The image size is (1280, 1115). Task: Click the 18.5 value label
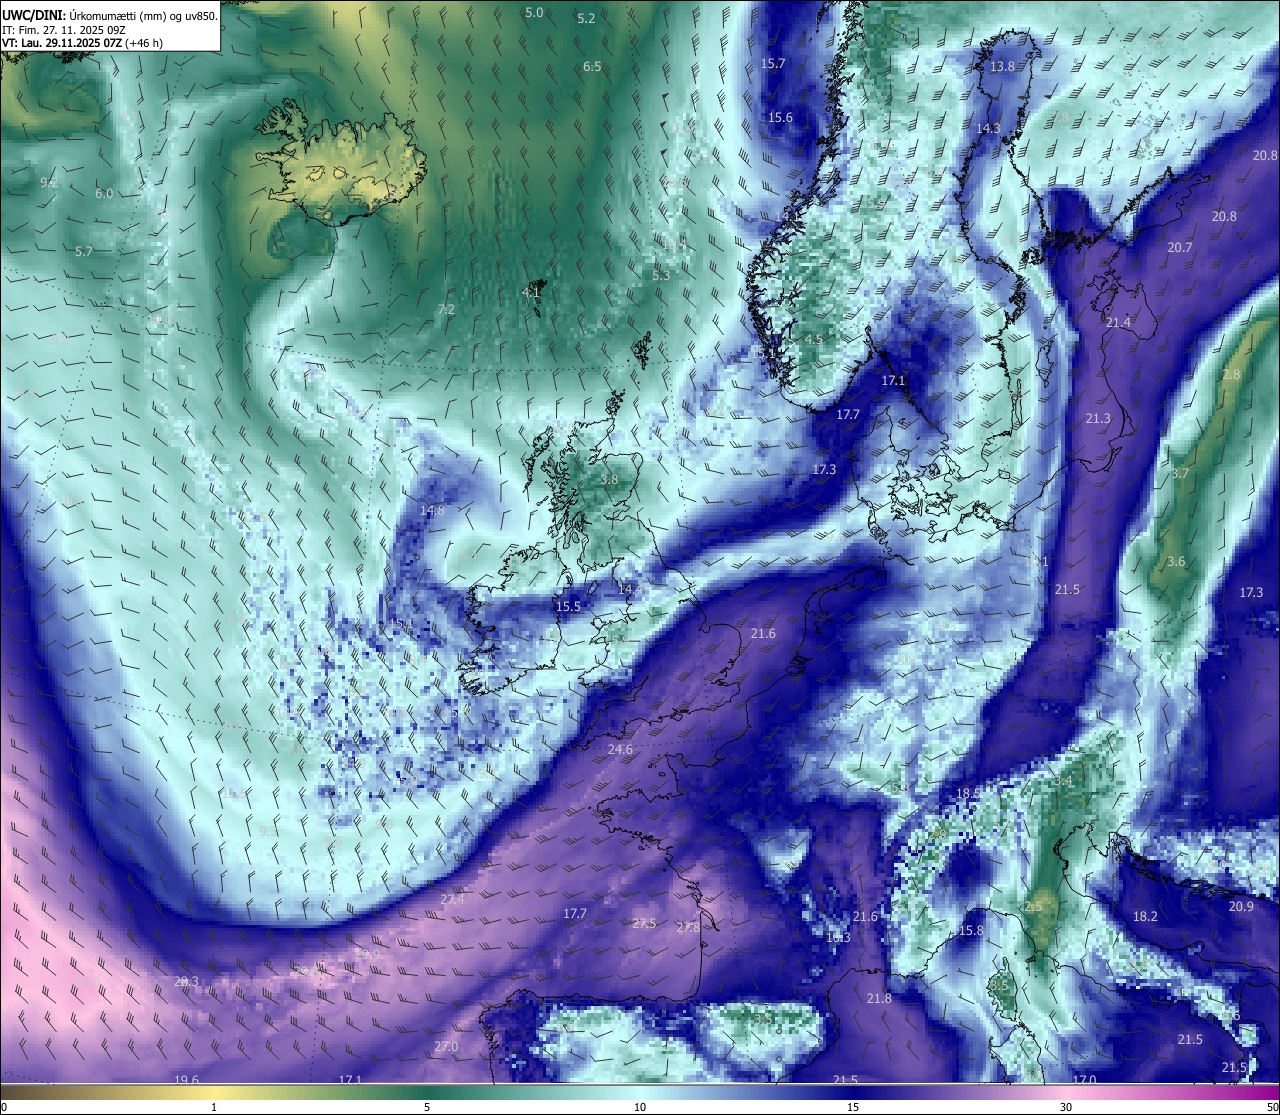coord(968,793)
